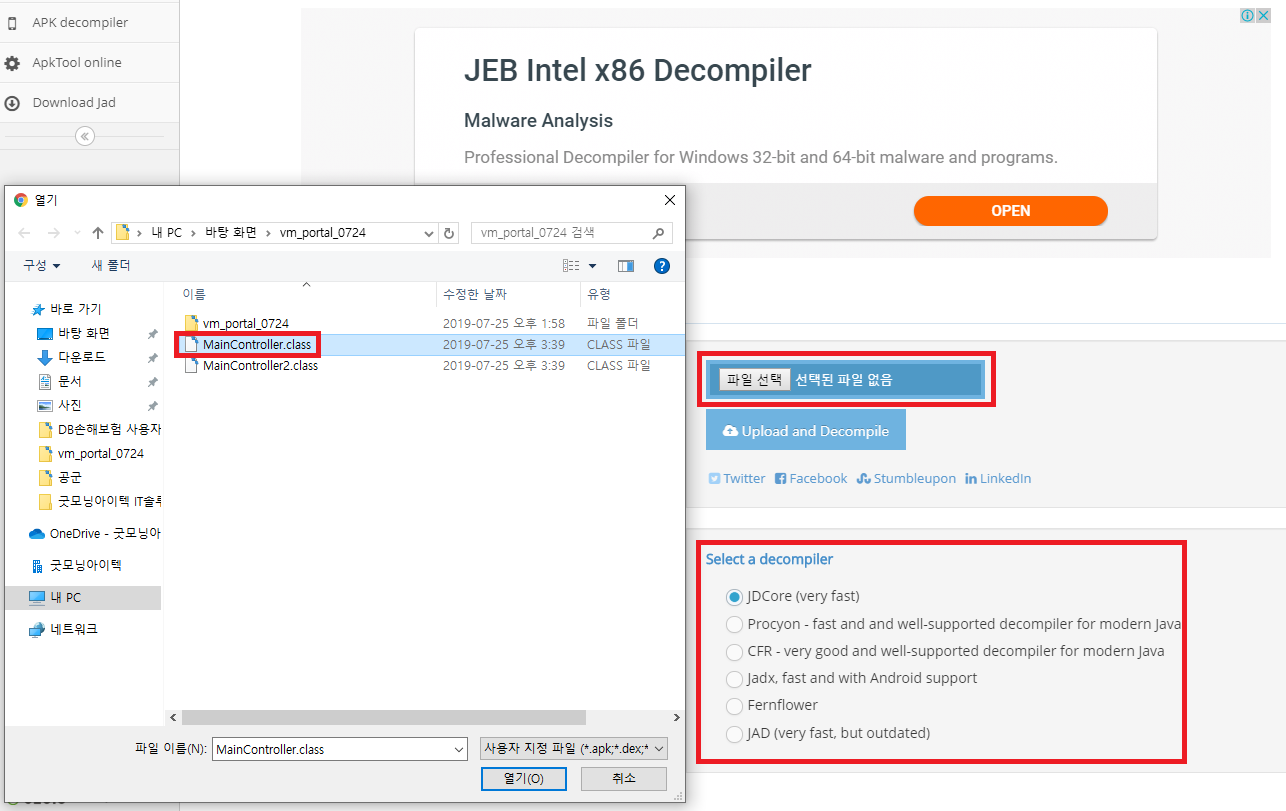1286x811 pixels.
Task: Share on Stumbleupon link
Action: [906, 479]
